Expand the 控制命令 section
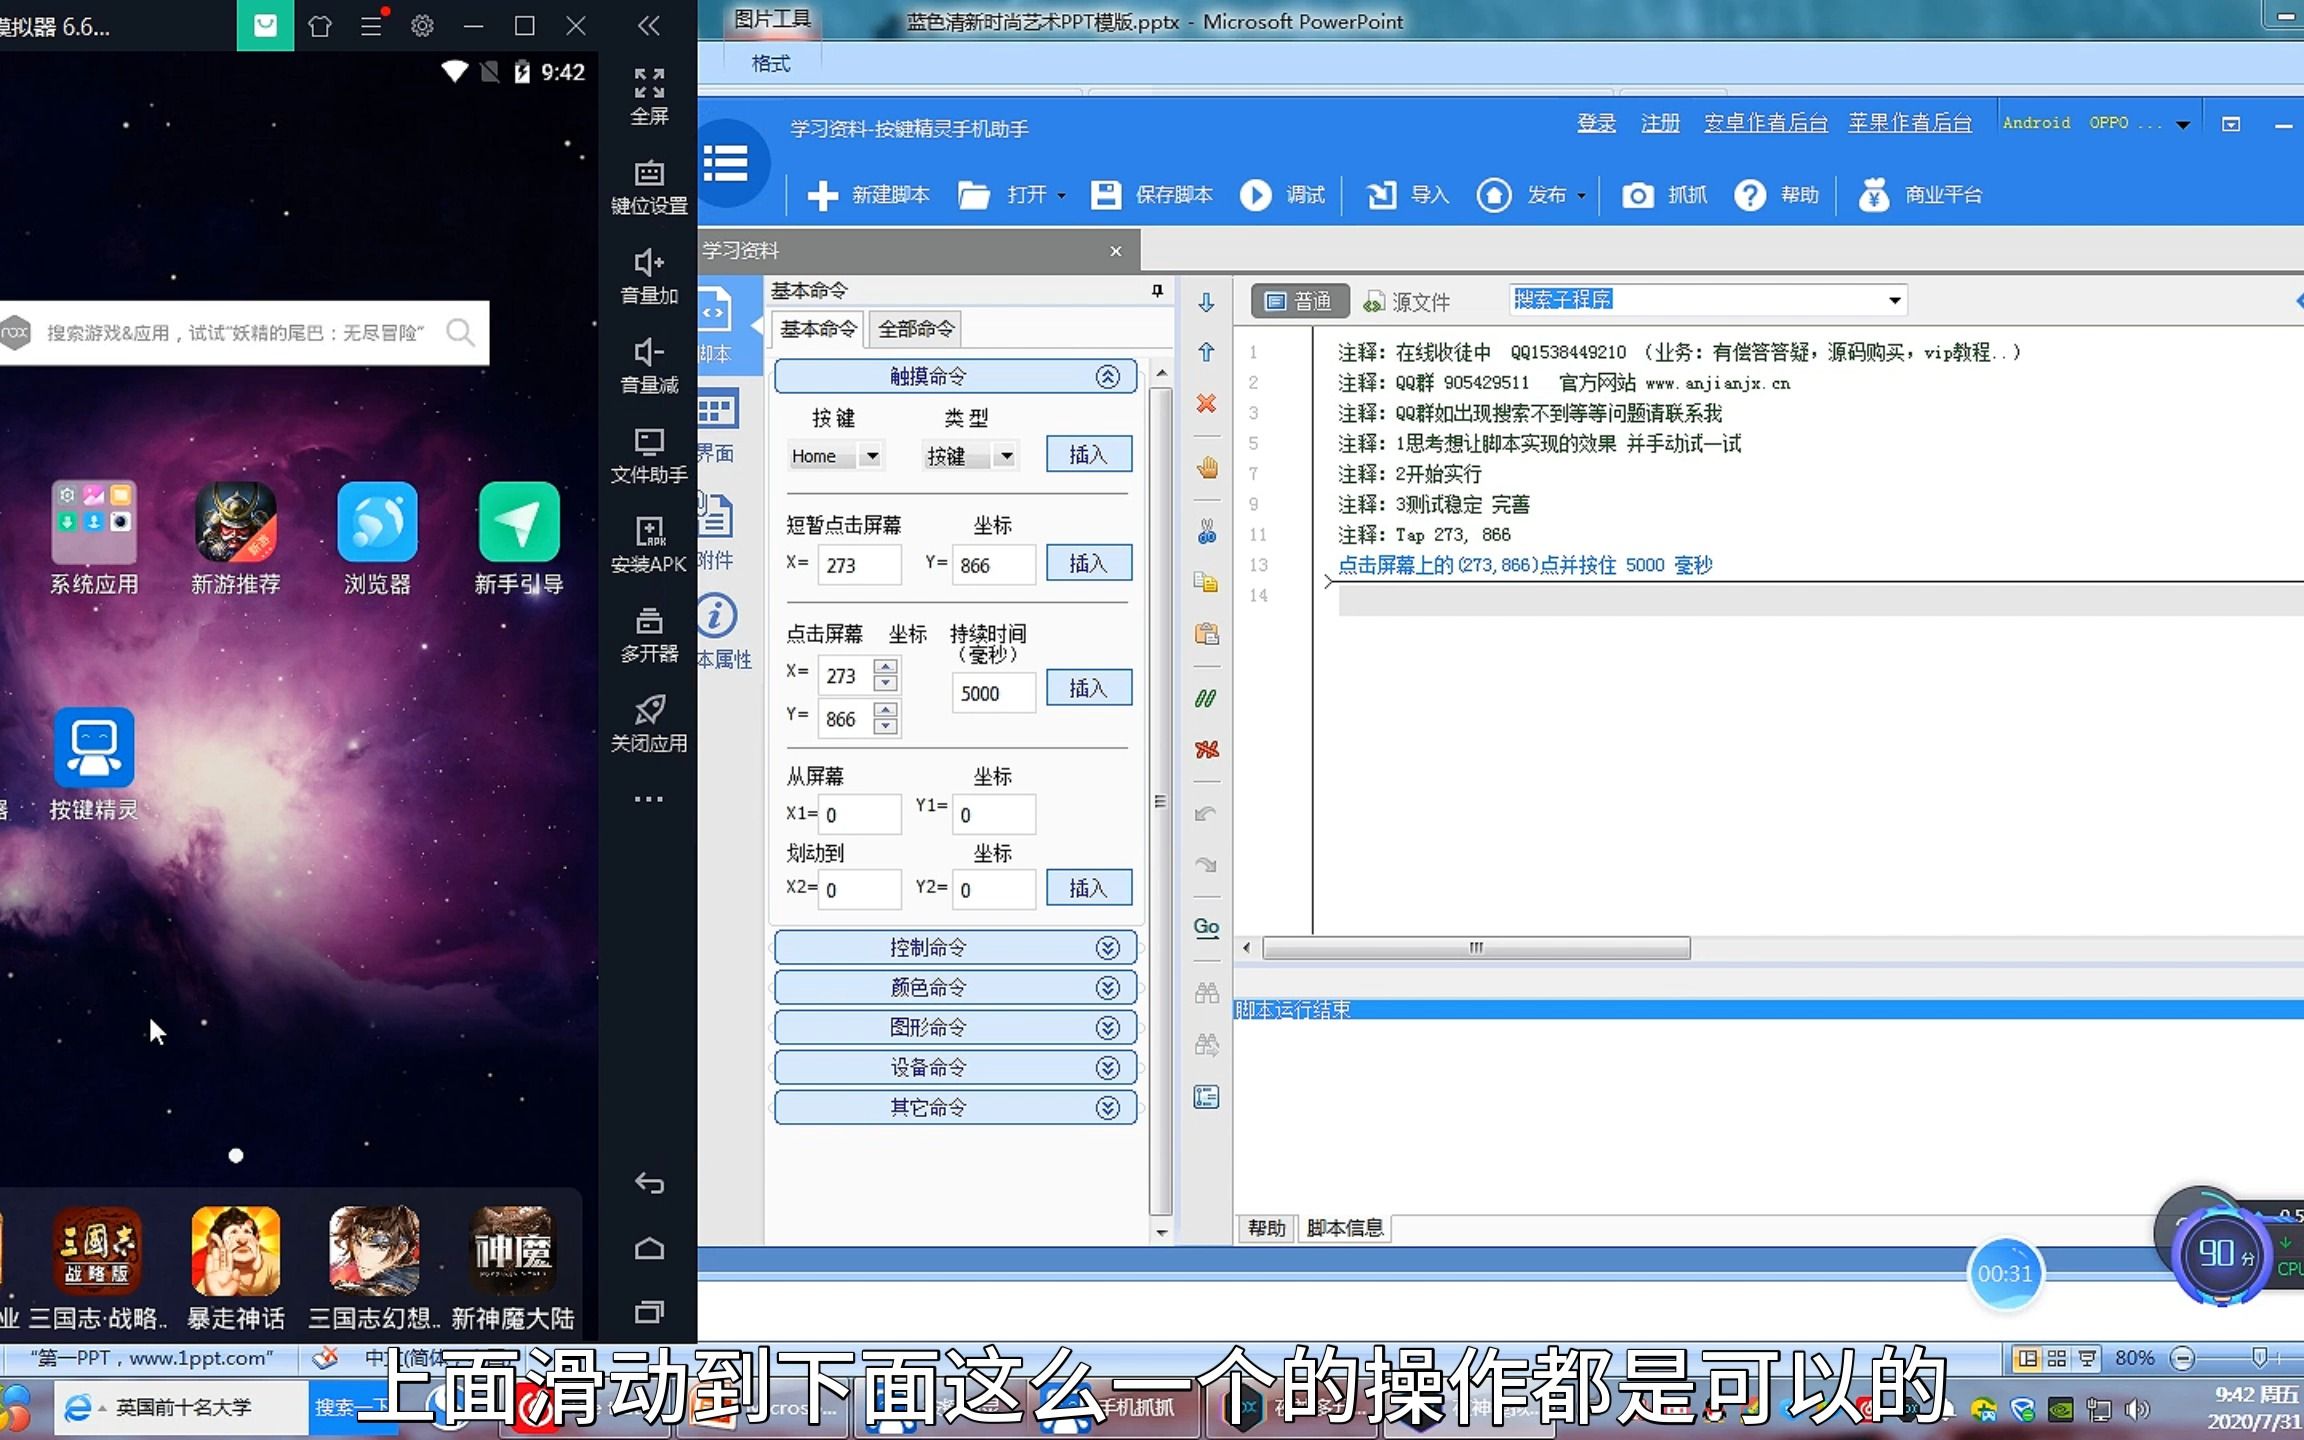The height and width of the screenshot is (1440, 2304). tap(955, 947)
